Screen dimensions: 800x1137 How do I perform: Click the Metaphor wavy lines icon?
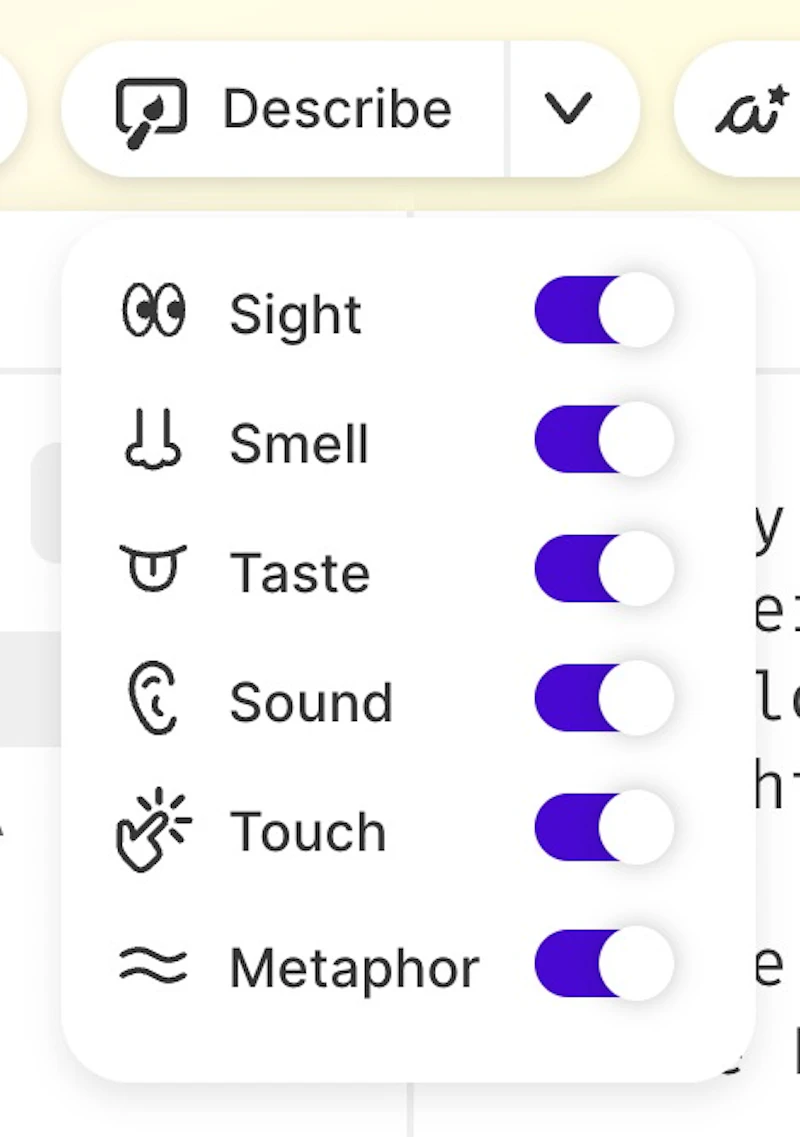click(x=153, y=966)
